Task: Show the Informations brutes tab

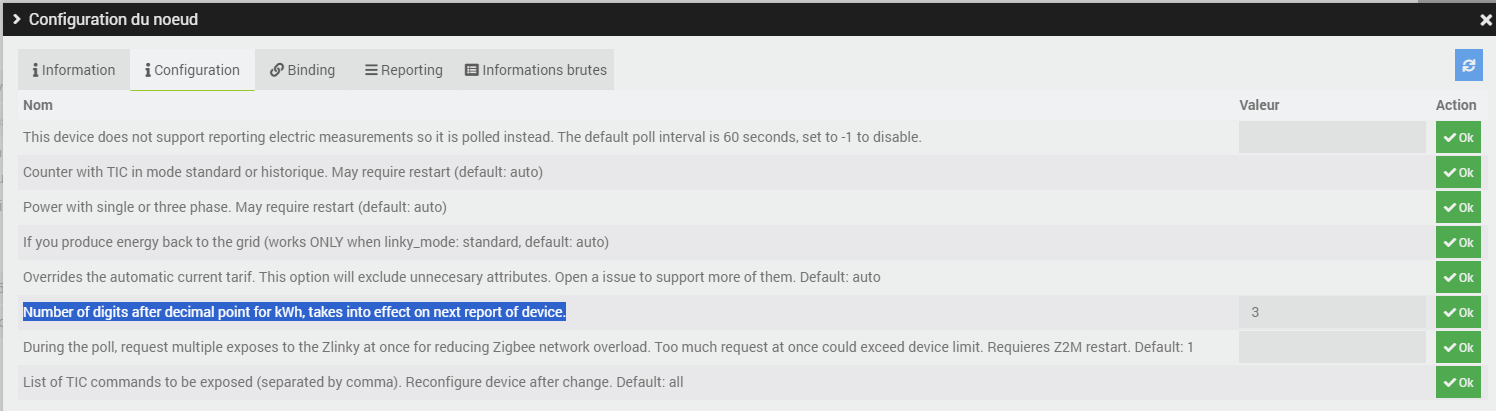Action: click(535, 70)
